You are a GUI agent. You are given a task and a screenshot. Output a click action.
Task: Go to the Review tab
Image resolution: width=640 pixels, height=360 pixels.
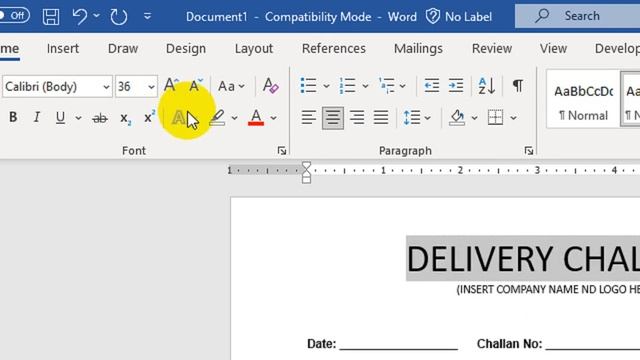pyautogui.click(x=492, y=49)
